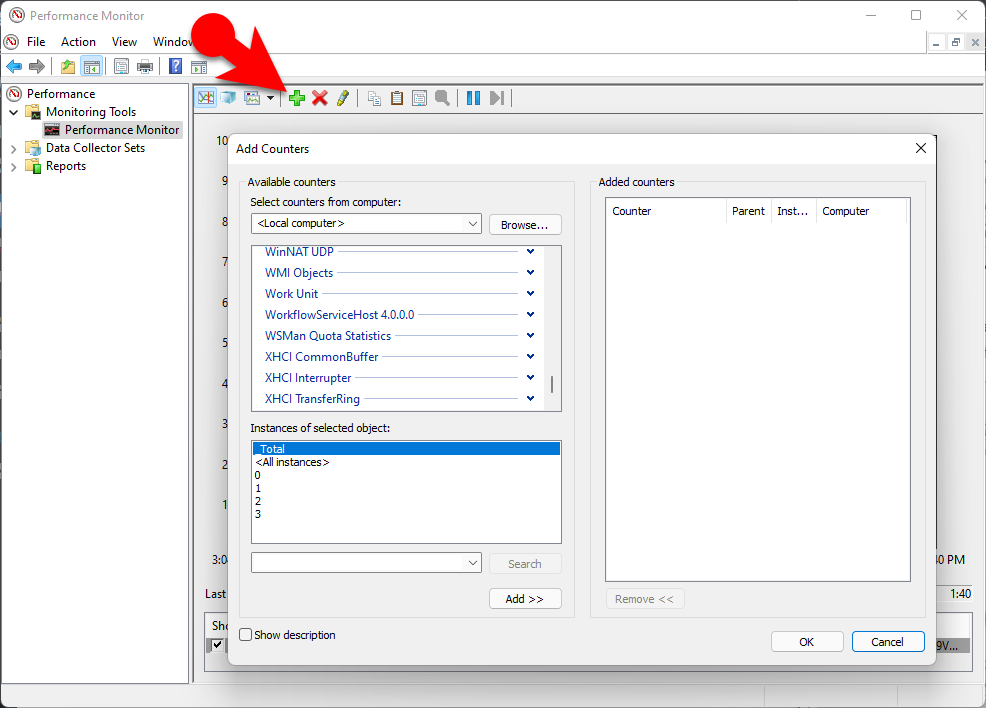Click the Browse... button

[524, 224]
